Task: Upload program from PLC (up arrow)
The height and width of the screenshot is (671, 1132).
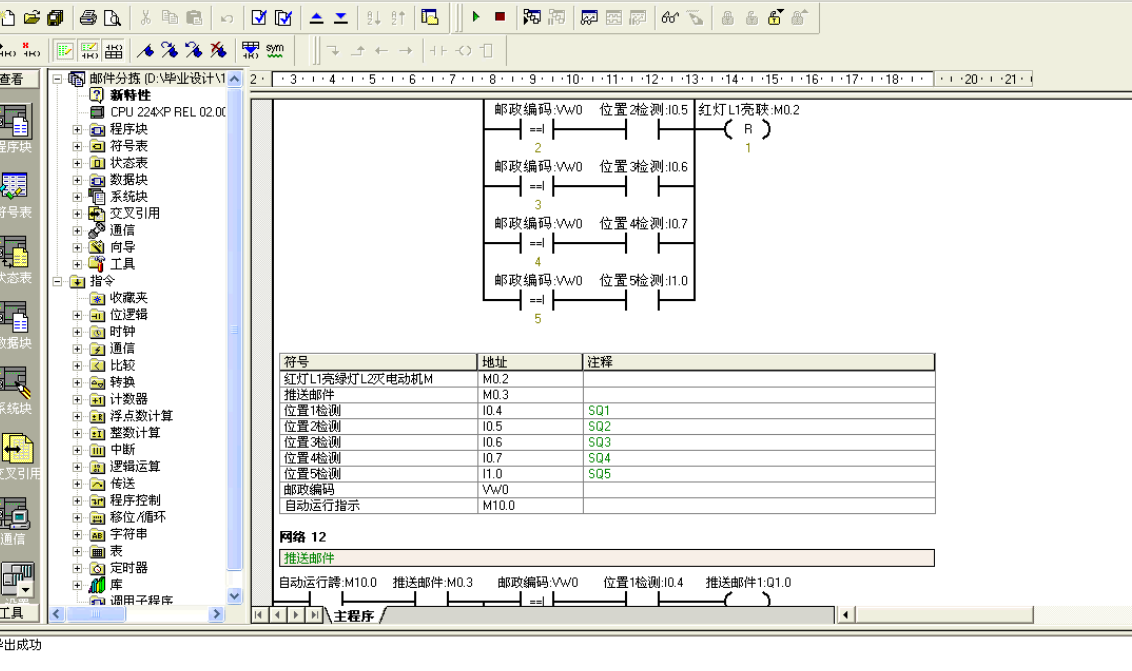Action: 316,17
